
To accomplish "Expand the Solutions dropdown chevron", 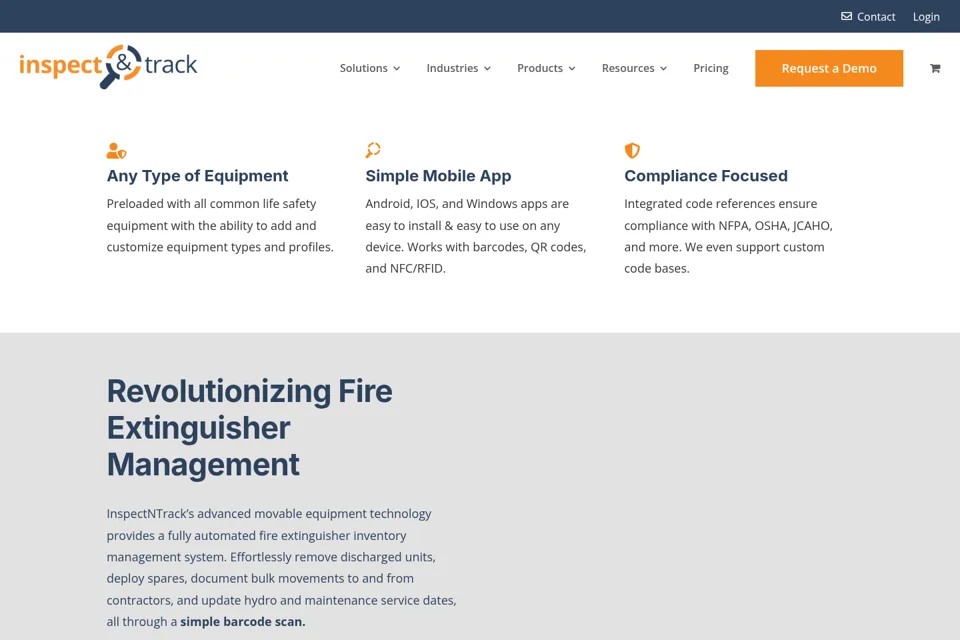I will (x=397, y=69).
